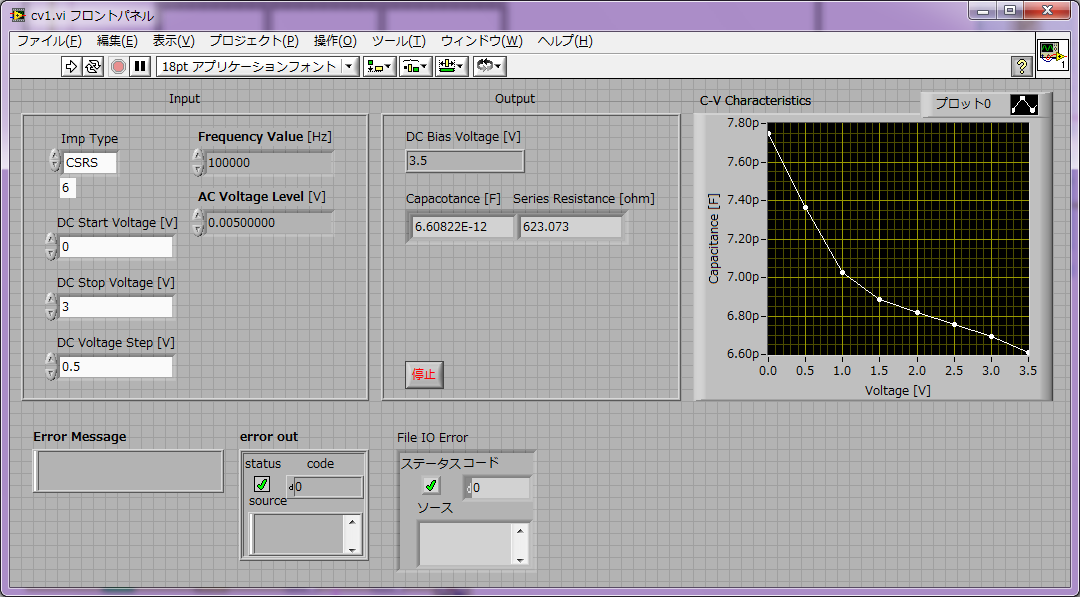Open the プロジェクト(P) menu

[254, 41]
